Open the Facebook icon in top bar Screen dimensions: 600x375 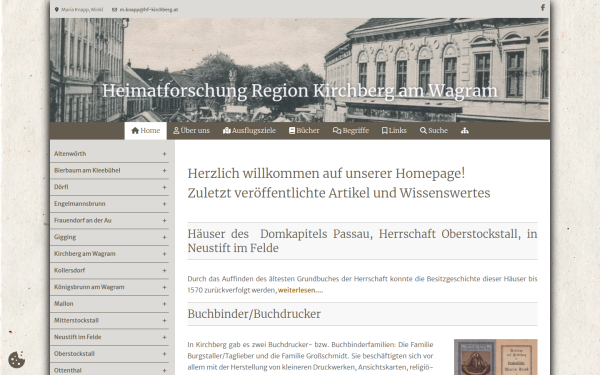(x=543, y=8)
